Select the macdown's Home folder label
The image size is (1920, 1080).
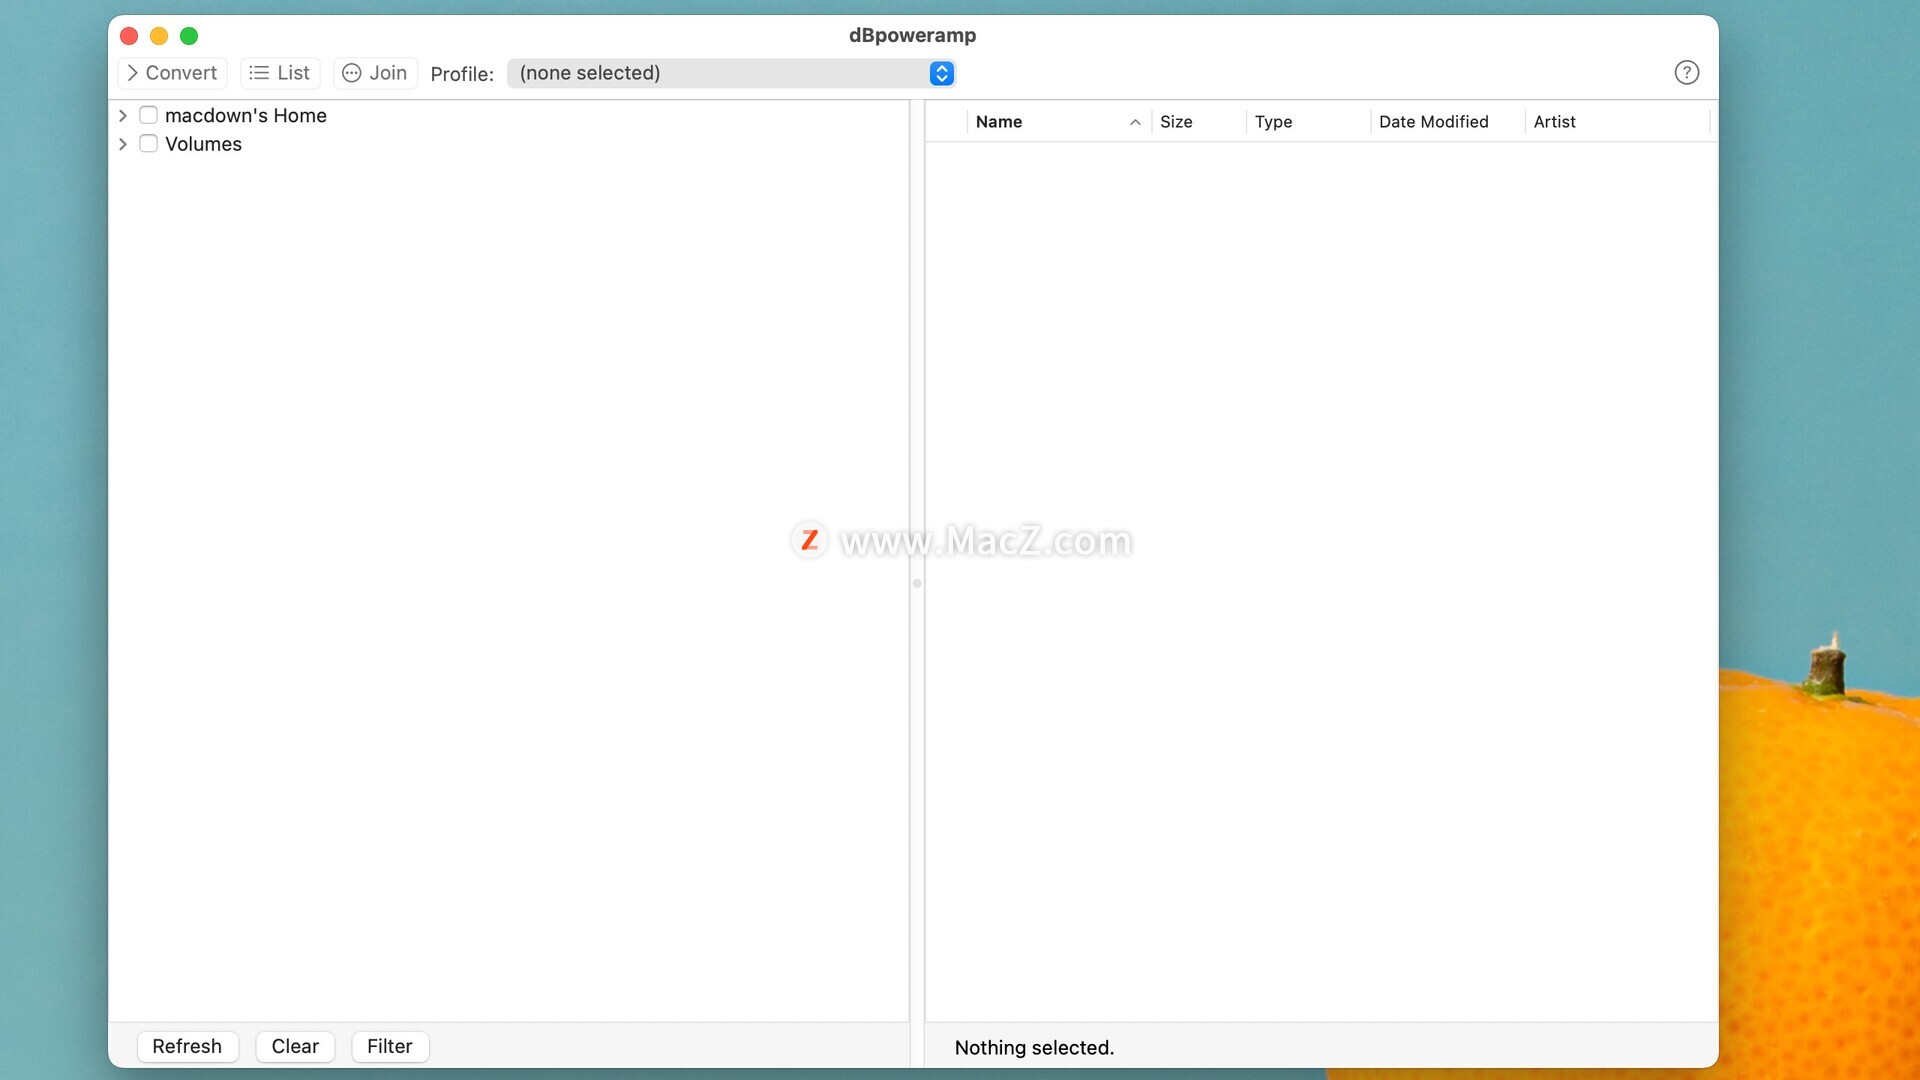246,116
